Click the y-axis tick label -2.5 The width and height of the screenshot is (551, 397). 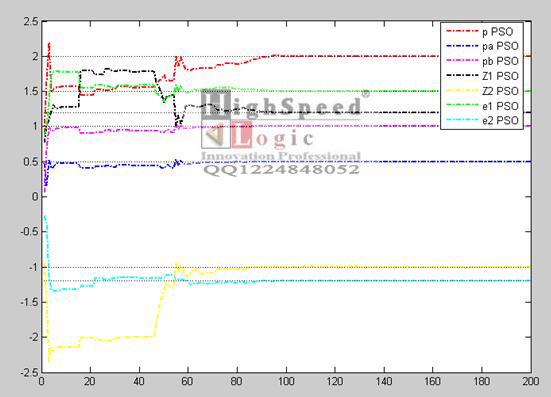[x=28, y=372]
